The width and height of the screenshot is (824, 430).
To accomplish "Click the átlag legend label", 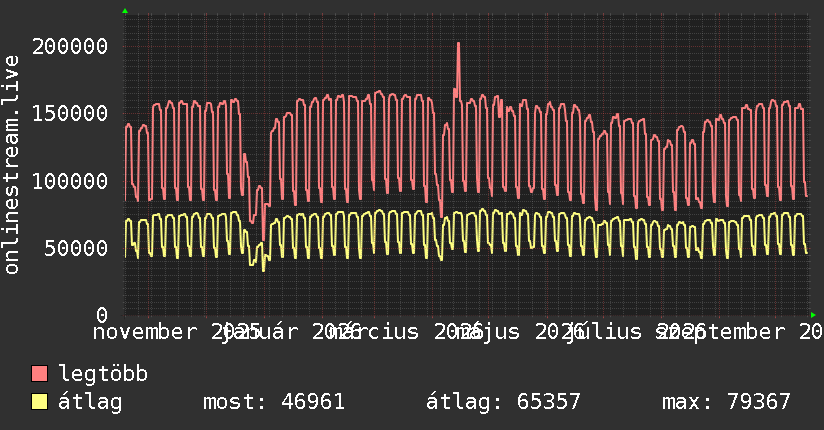I will pyautogui.click(x=90, y=402).
